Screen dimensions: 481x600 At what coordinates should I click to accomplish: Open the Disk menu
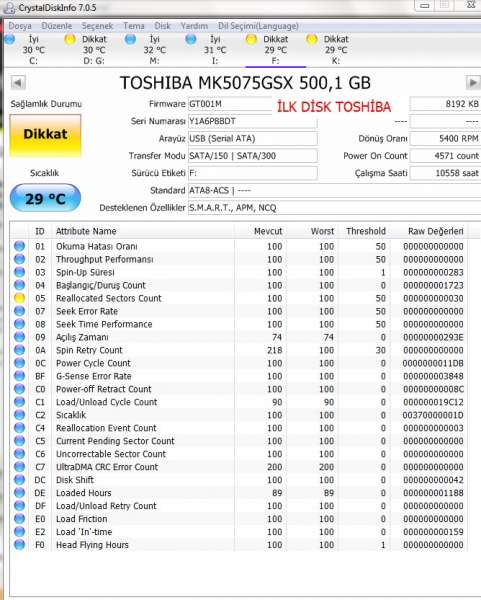(x=162, y=26)
